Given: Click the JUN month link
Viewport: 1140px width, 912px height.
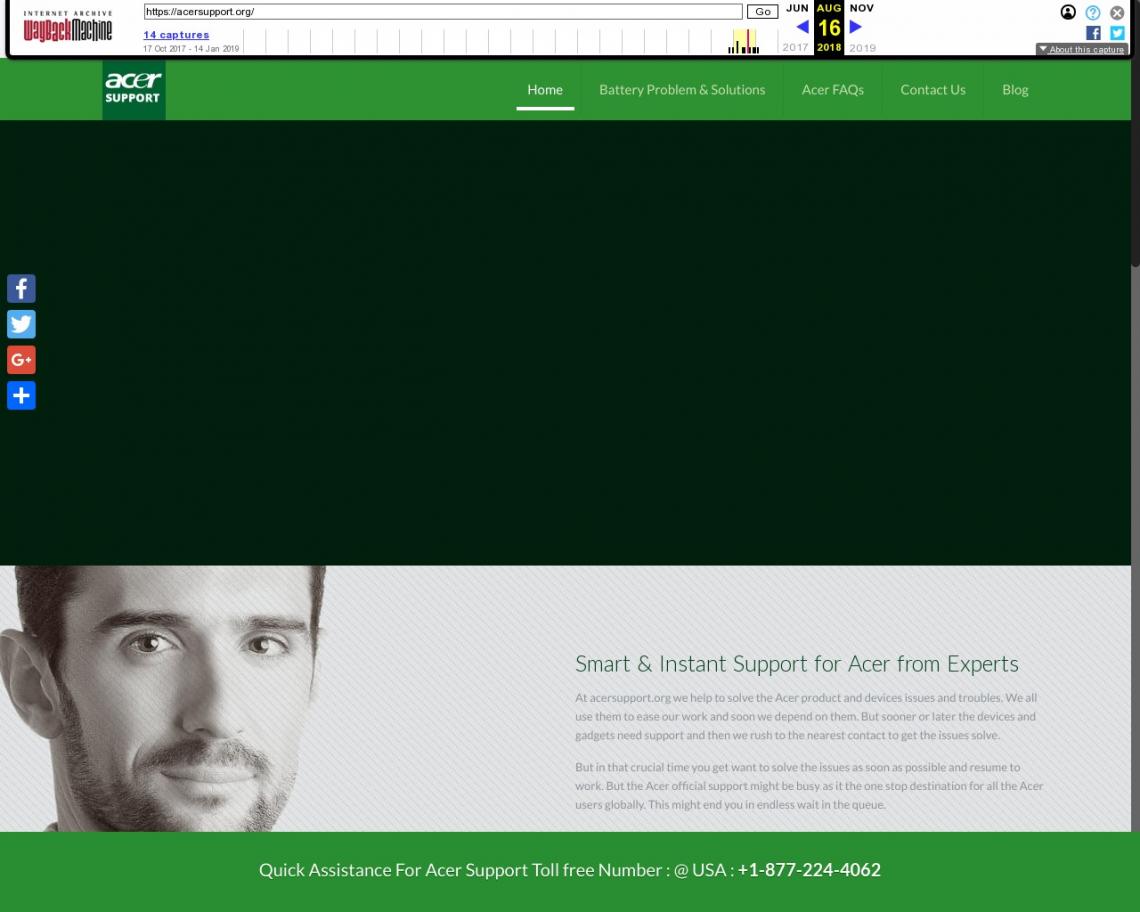Looking at the screenshot, I should point(797,8).
